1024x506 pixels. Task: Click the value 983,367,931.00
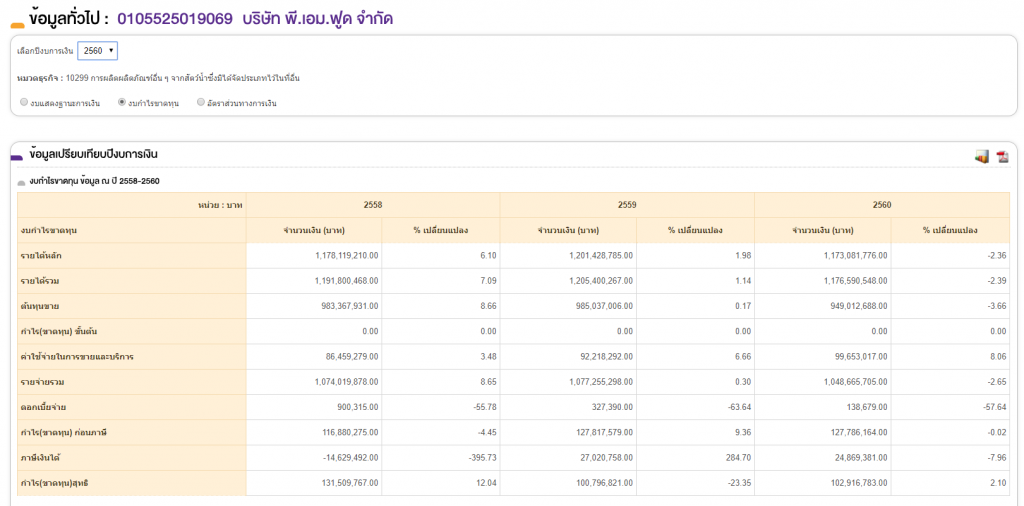tap(351, 306)
